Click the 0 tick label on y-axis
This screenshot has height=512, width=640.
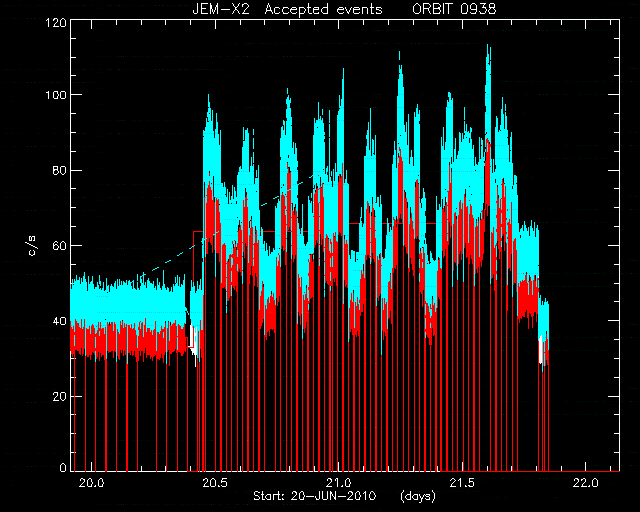[x=63, y=467]
